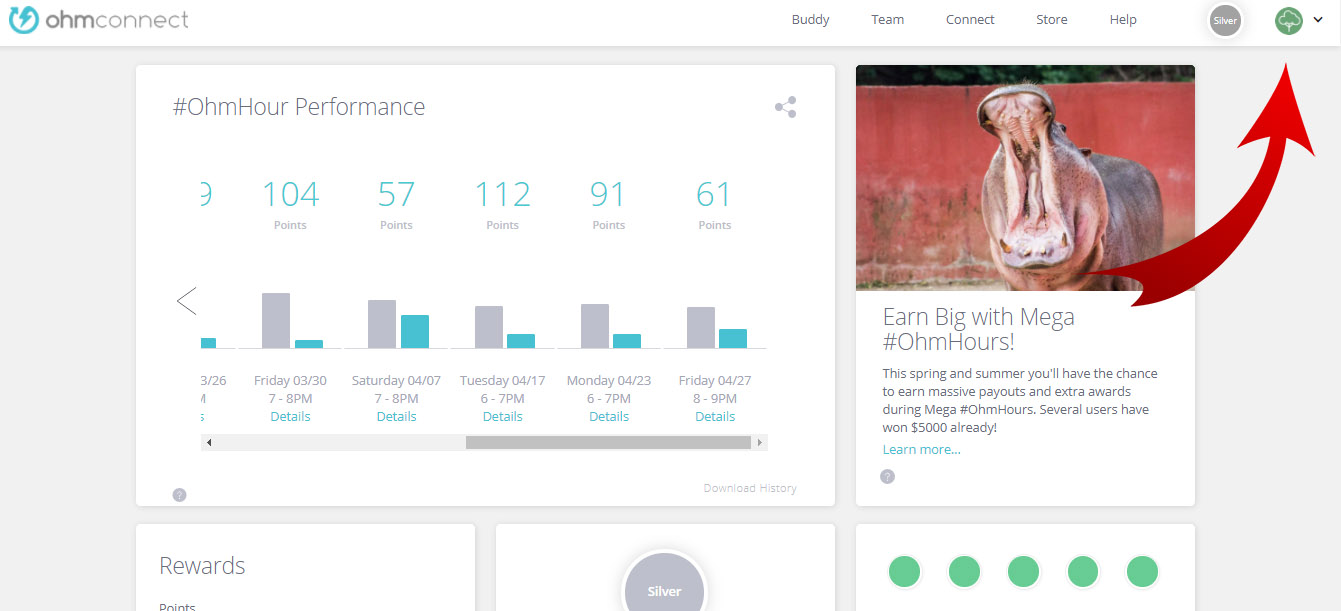The image size is (1341, 611).
Task: Click the chart scrollbar's left arrow
Action: 209,442
